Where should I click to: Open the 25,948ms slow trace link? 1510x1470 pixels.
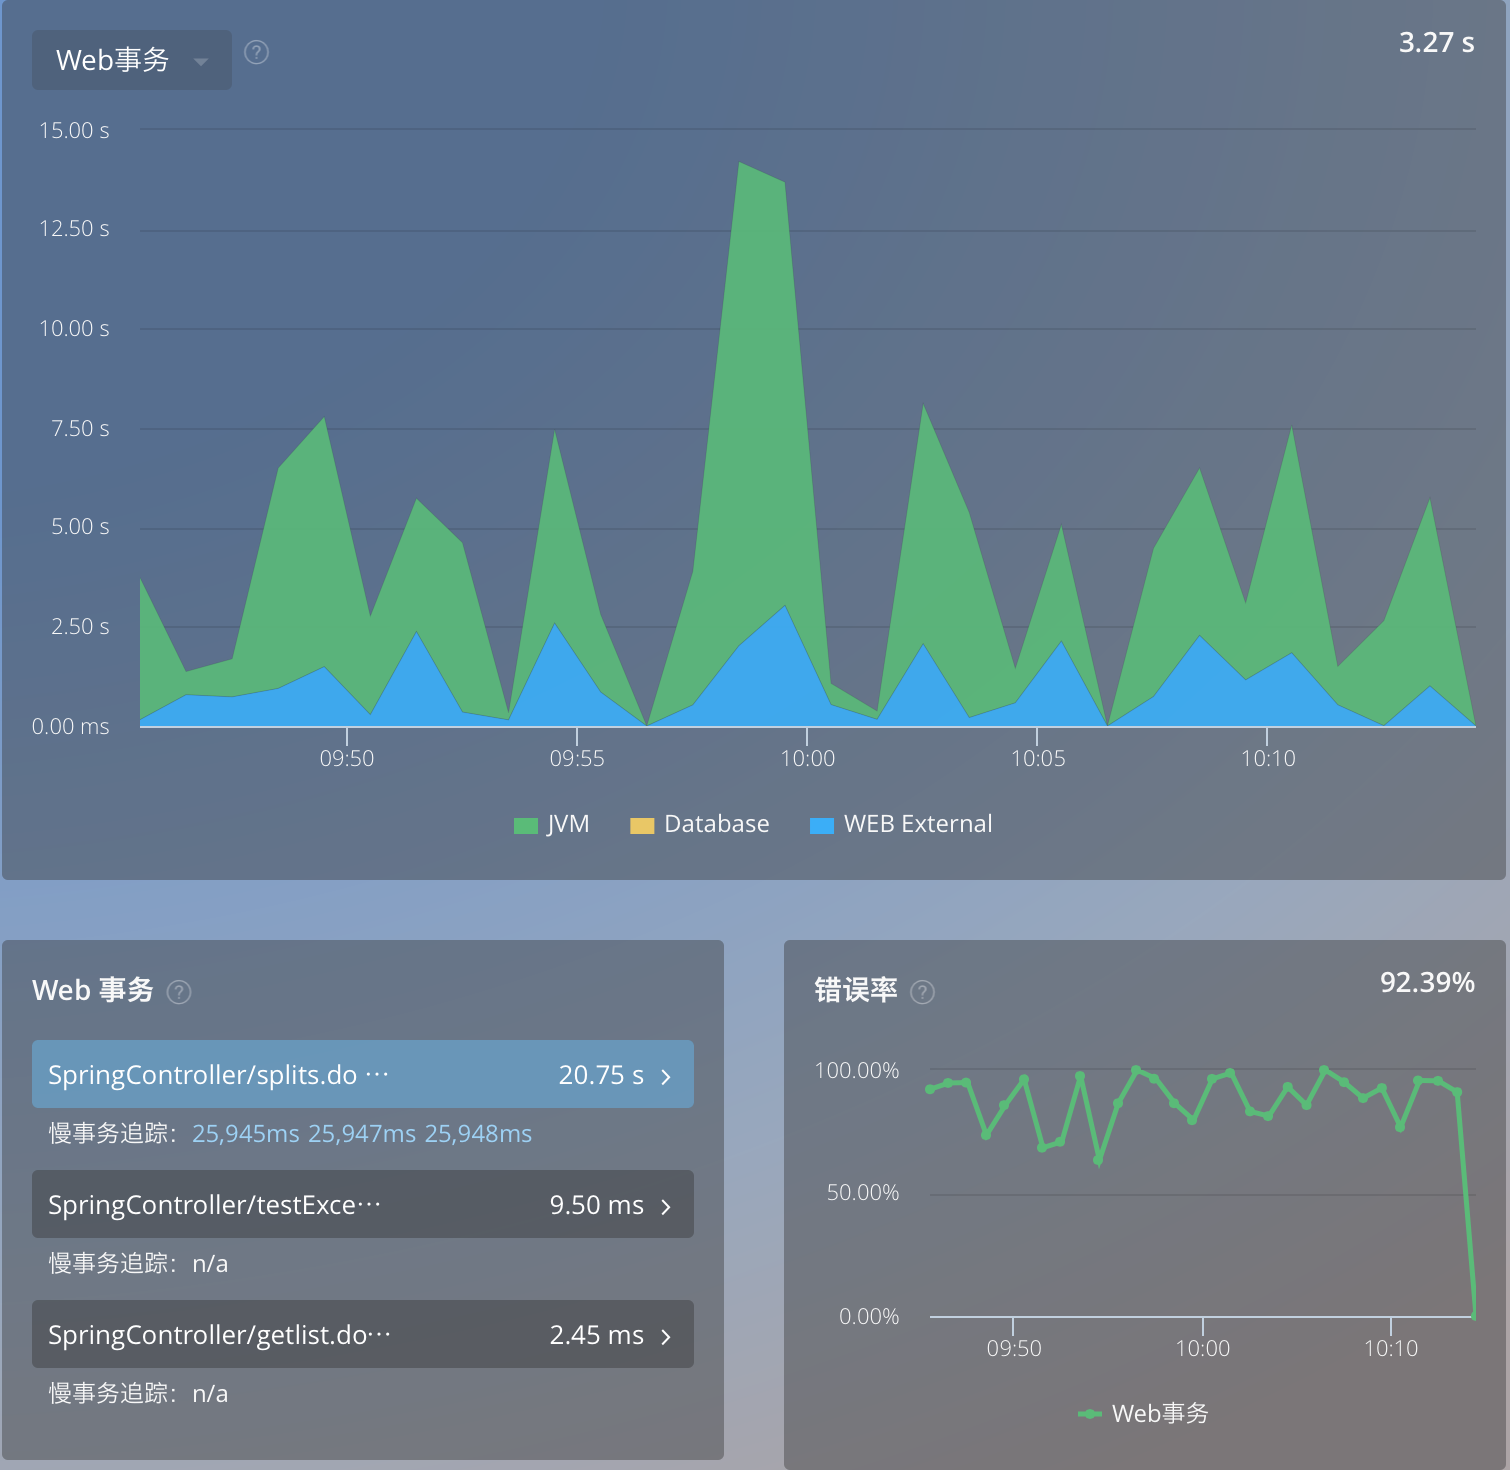[x=479, y=1134]
